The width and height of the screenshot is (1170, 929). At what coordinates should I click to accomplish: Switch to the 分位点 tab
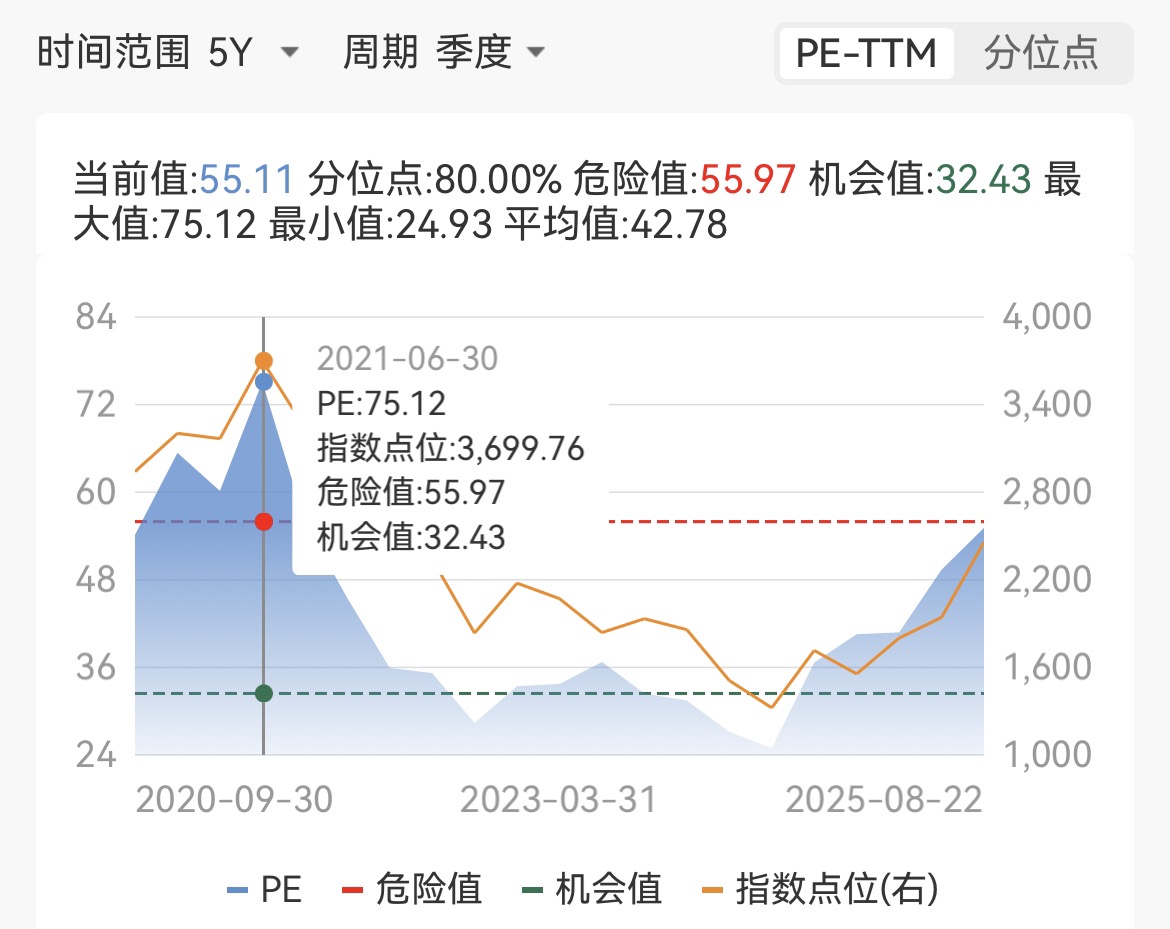pos(1041,53)
